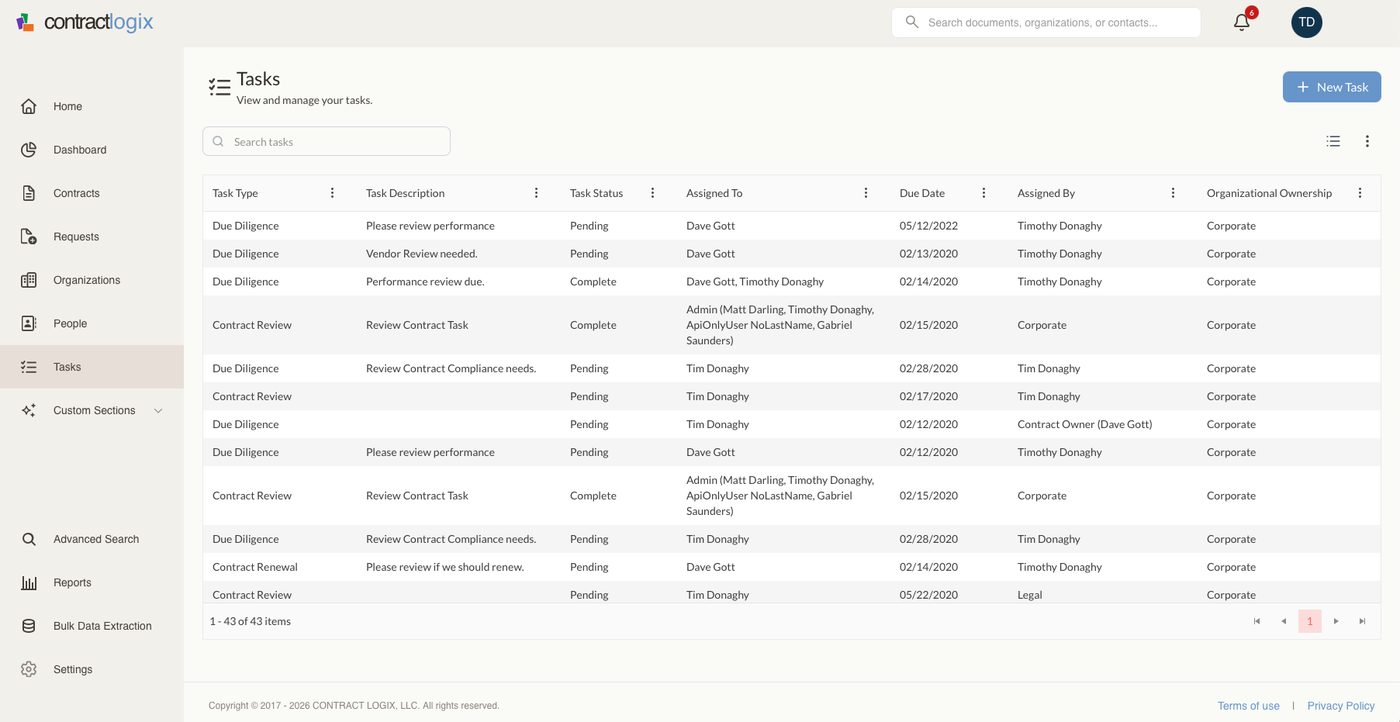The width and height of the screenshot is (1400, 722).
Task: Click the 'Performance review due.' description cell
Action: [x=425, y=282]
